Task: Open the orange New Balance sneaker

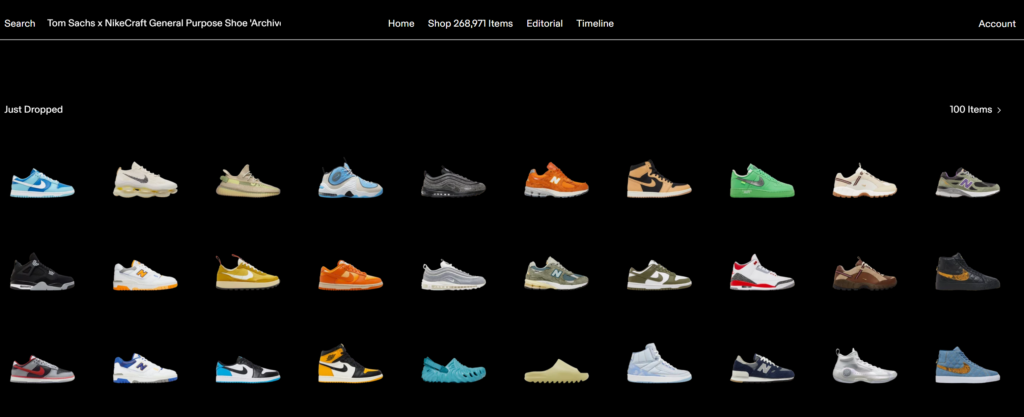Action: click(x=556, y=180)
